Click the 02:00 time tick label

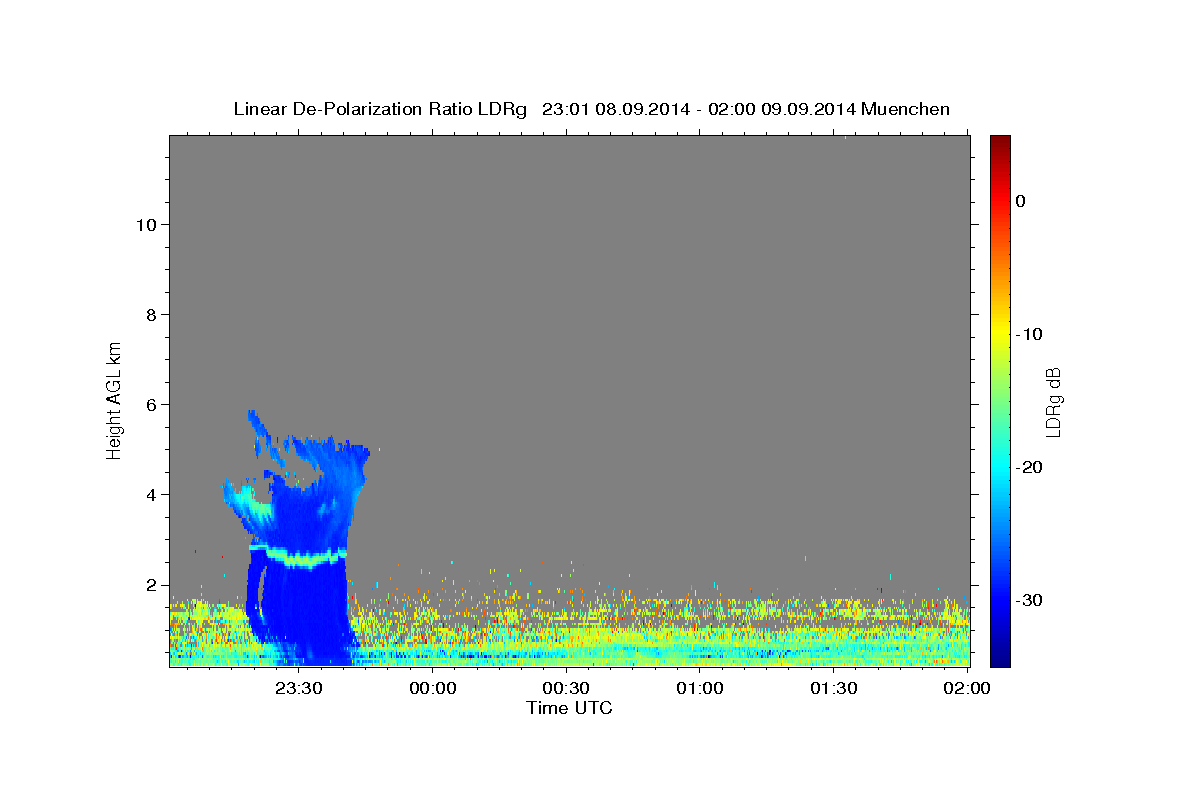coord(967,688)
